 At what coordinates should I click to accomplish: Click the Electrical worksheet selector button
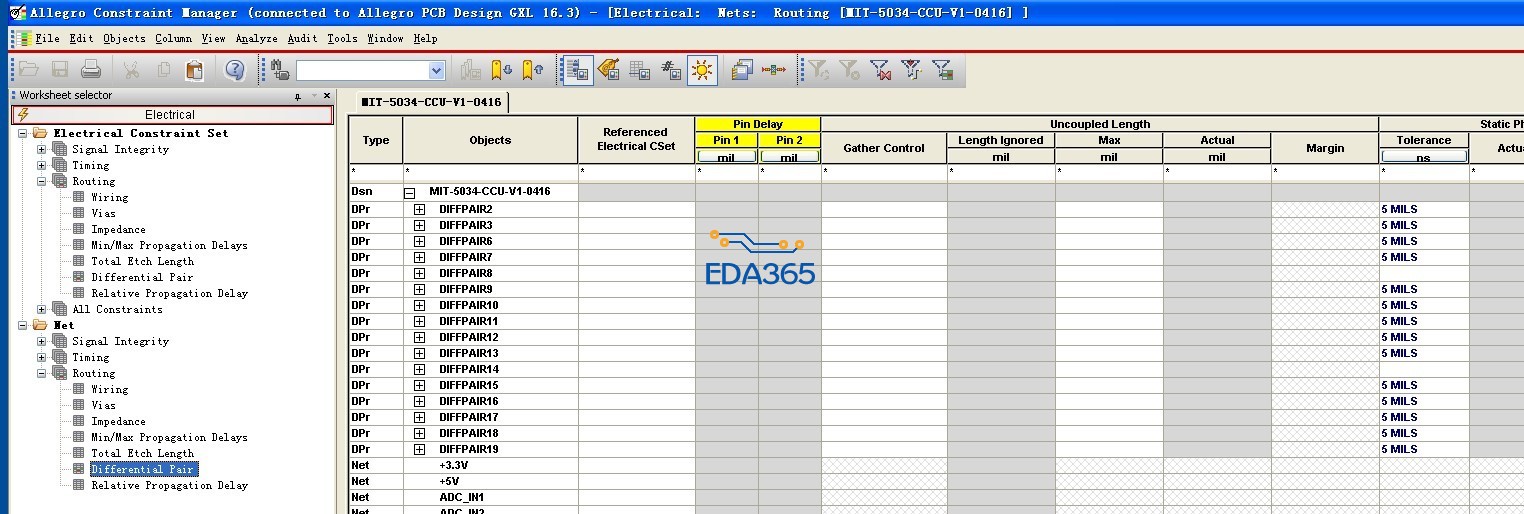pos(172,115)
